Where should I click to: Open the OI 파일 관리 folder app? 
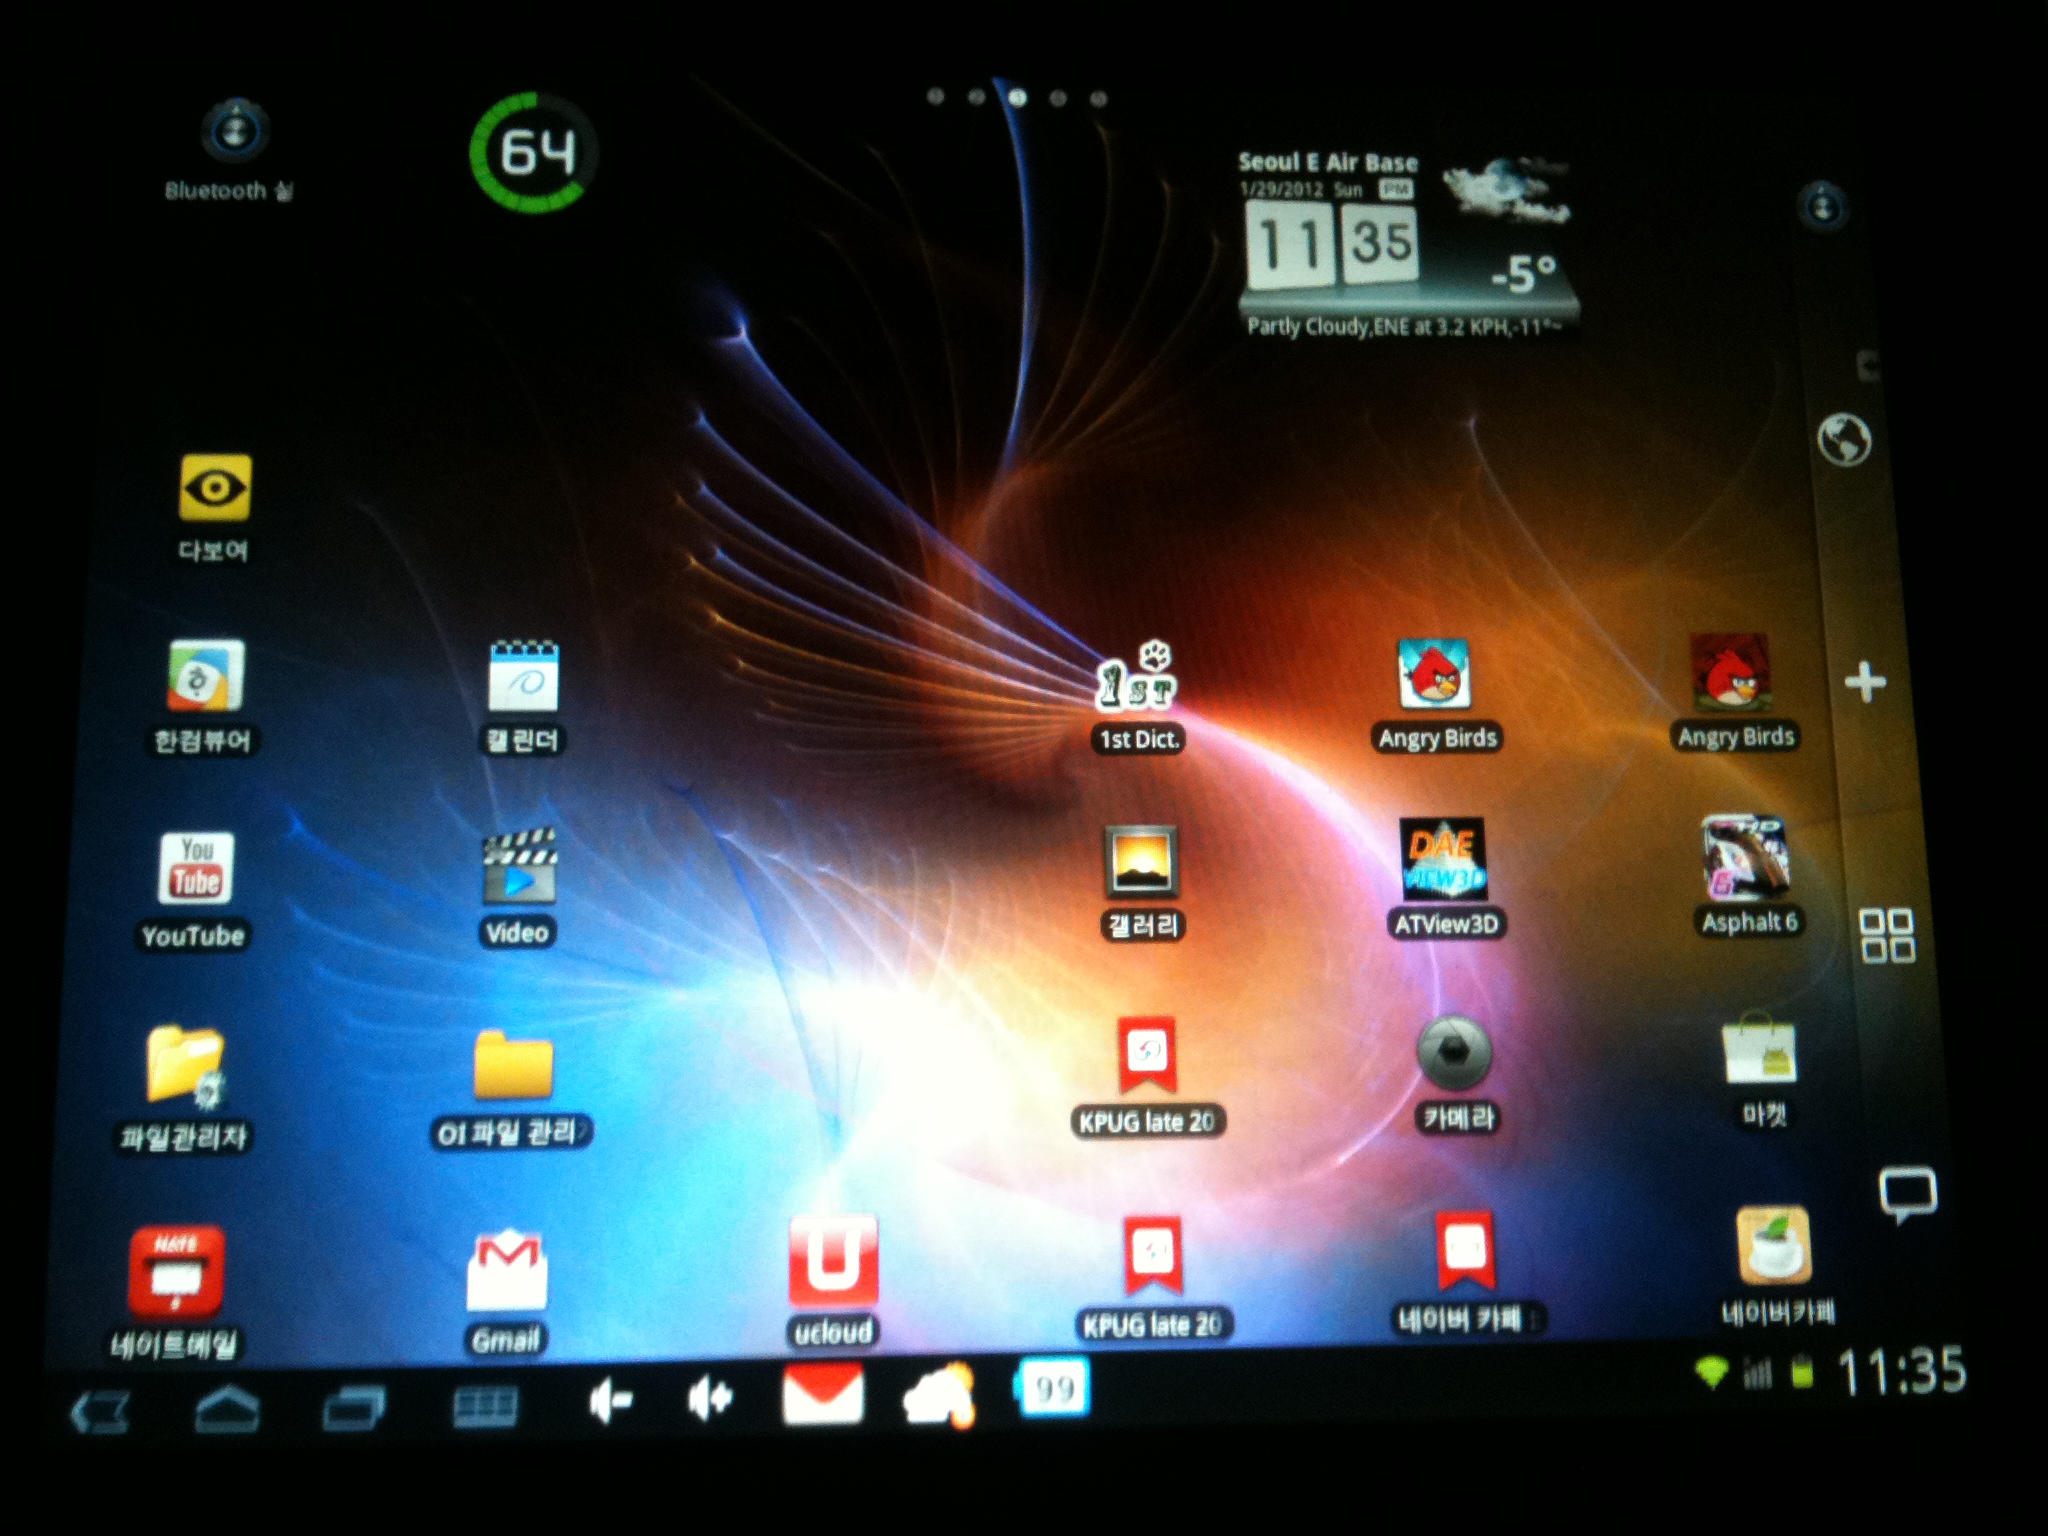pos(513,1065)
